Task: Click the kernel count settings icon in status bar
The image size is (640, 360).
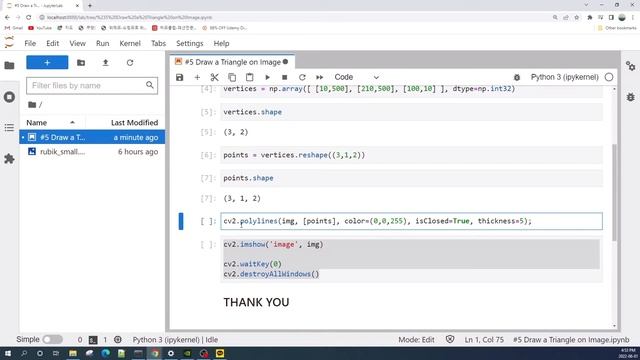Action: 118,340
